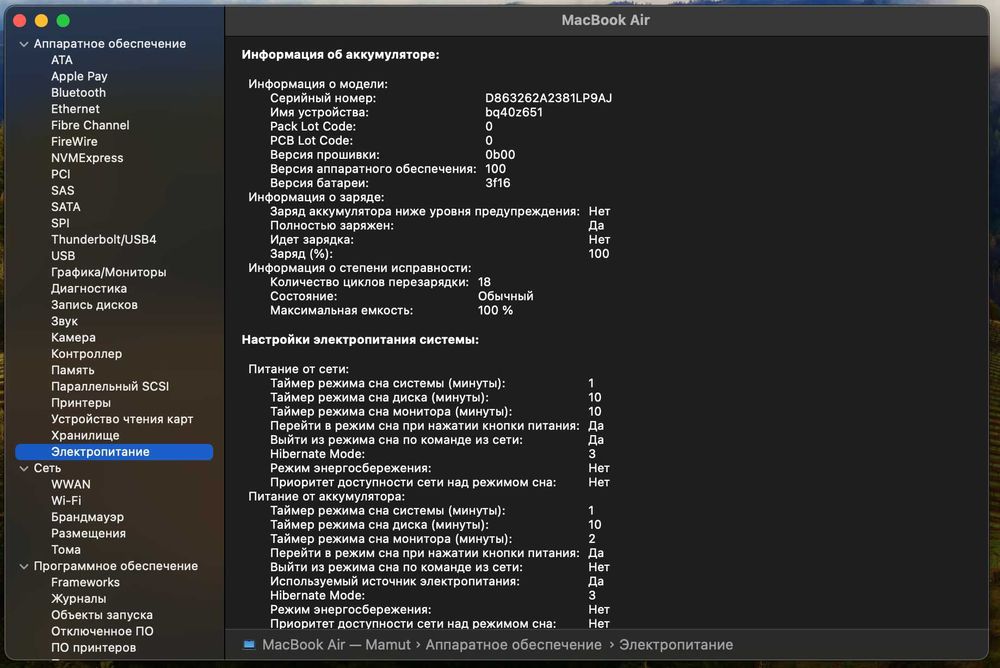
Task: Select Frameworks under Программное обеспечение
Action: 85,583
